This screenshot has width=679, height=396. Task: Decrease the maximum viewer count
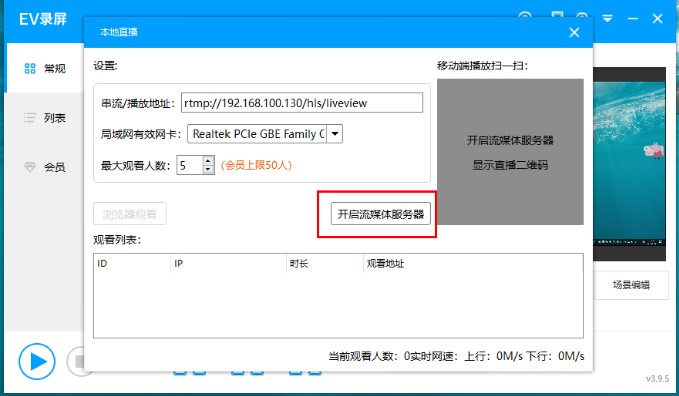(208, 169)
